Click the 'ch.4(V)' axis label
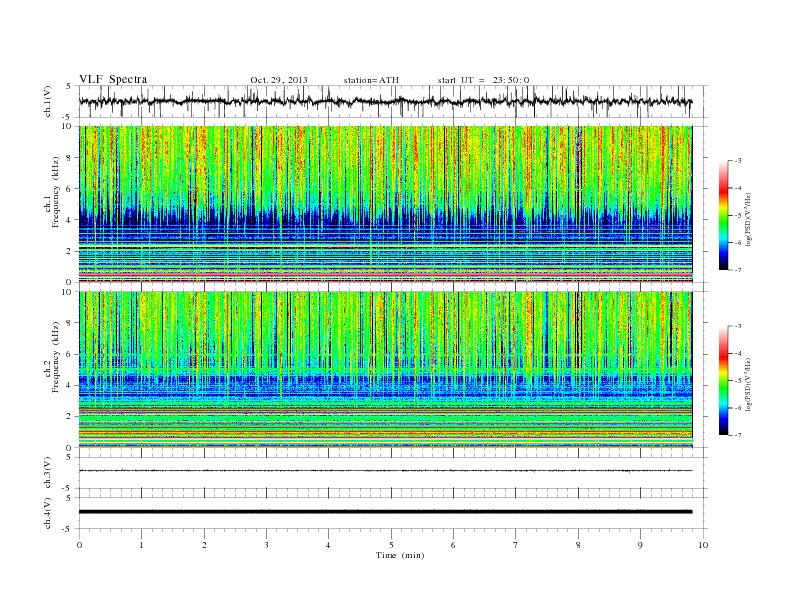Image resolution: width=792 pixels, height=612 pixels. click(48, 513)
